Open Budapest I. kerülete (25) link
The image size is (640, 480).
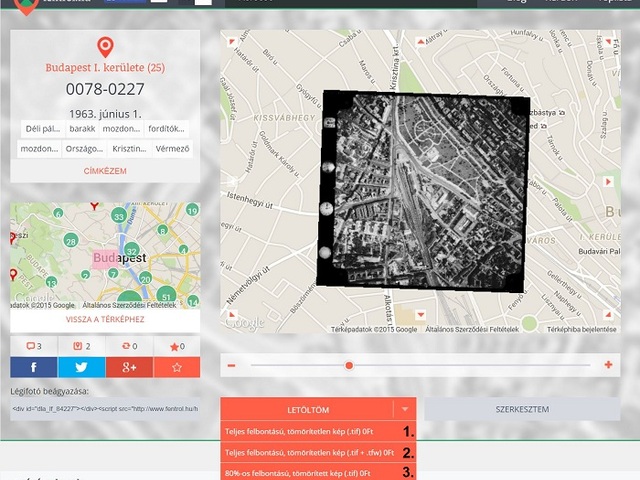click(x=105, y=68)
